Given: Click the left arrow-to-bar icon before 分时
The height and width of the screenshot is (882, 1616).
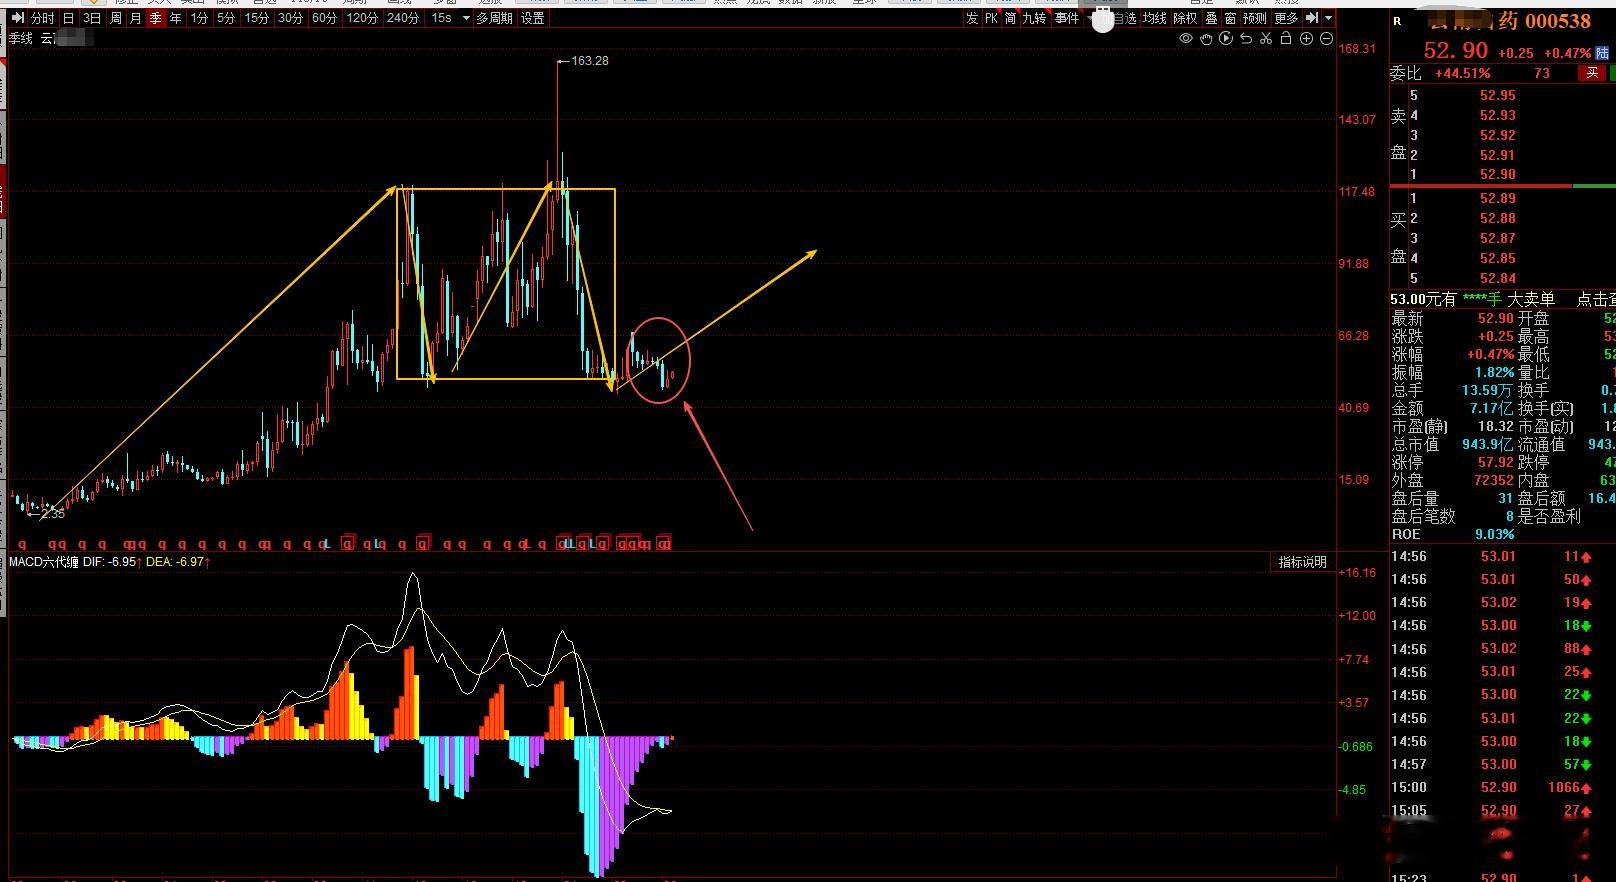Looking at the screenshot, I should coord(18,18).
